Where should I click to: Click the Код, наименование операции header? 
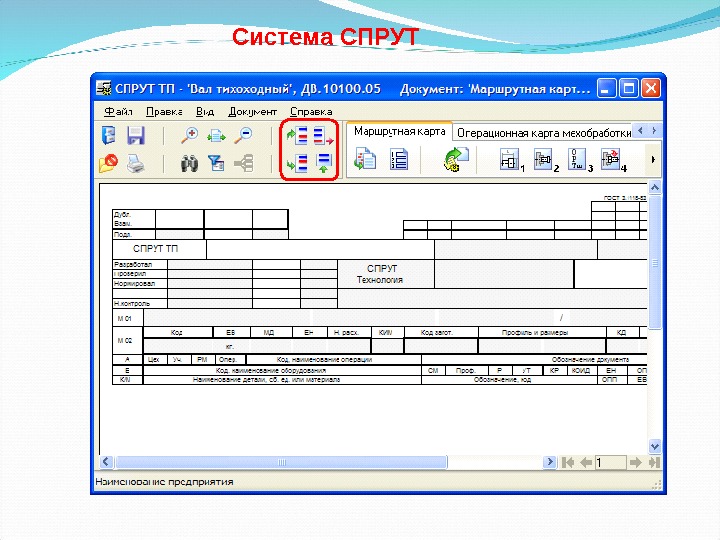click(x=334, y=360)
